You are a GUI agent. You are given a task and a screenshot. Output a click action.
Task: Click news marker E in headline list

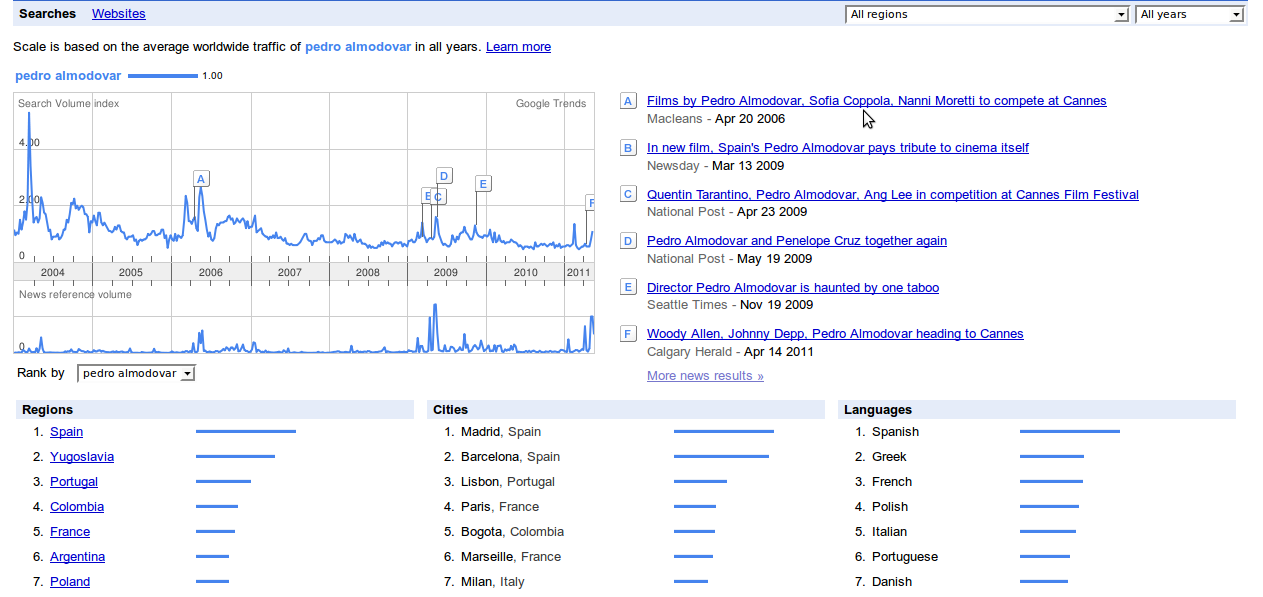pyautogui.click(x=628, y=287)
